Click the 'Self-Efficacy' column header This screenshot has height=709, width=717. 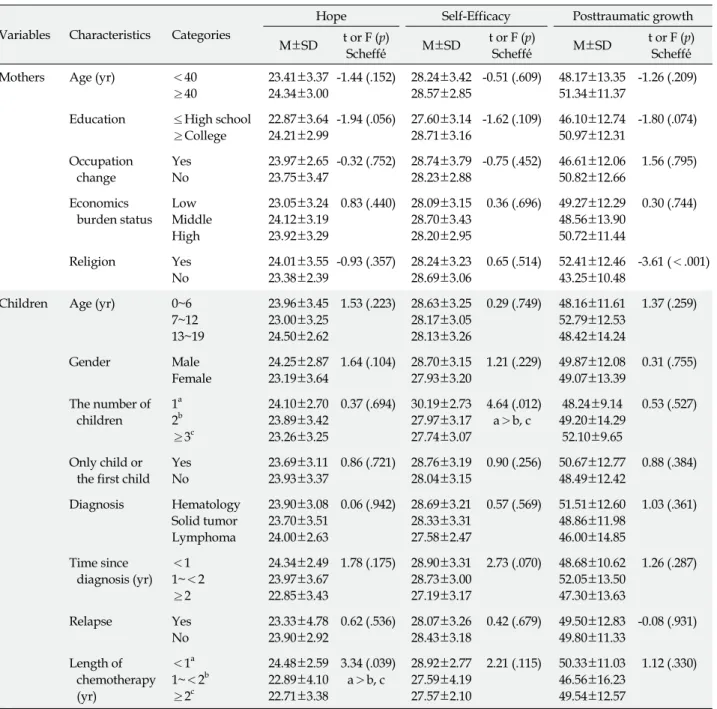(476, 16)
